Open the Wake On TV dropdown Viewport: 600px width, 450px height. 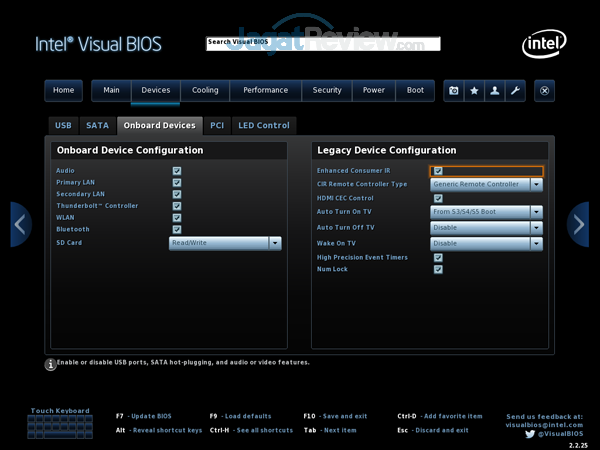(486, 243)
